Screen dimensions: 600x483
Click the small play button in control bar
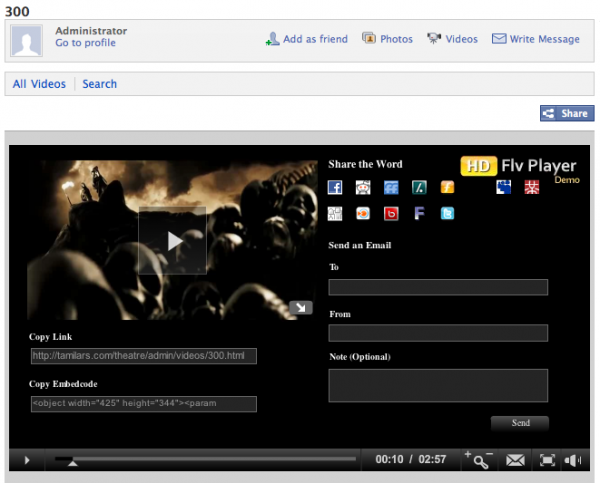27,460
